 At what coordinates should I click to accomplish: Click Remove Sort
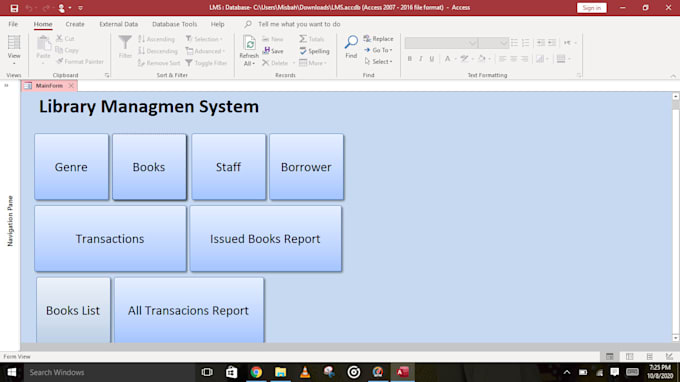coord(159,63)
